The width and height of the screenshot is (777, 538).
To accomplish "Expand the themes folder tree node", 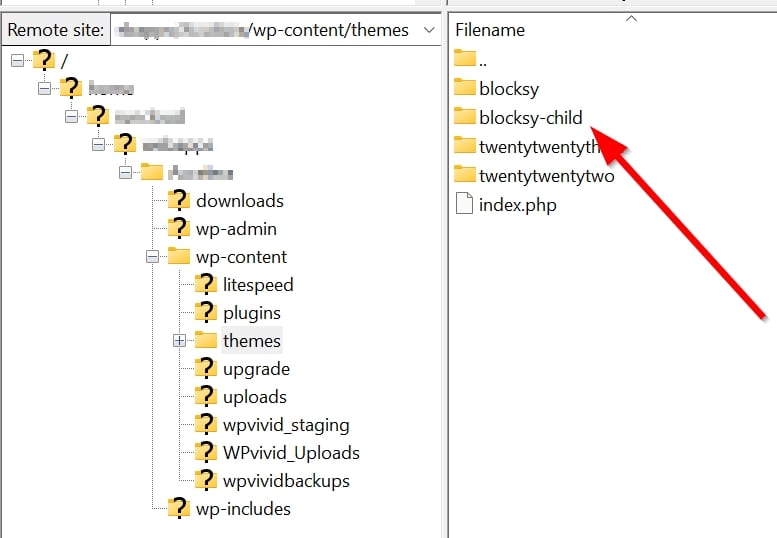I will 180,341.
